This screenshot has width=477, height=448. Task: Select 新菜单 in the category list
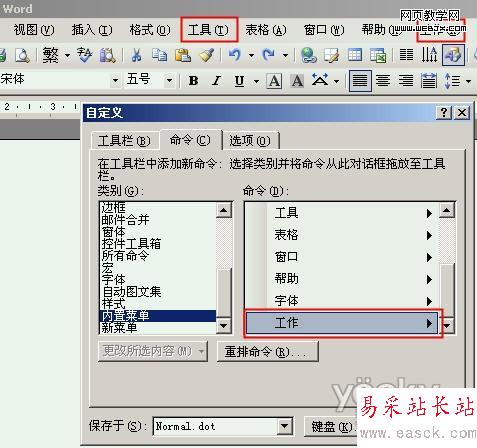[158, 328]
